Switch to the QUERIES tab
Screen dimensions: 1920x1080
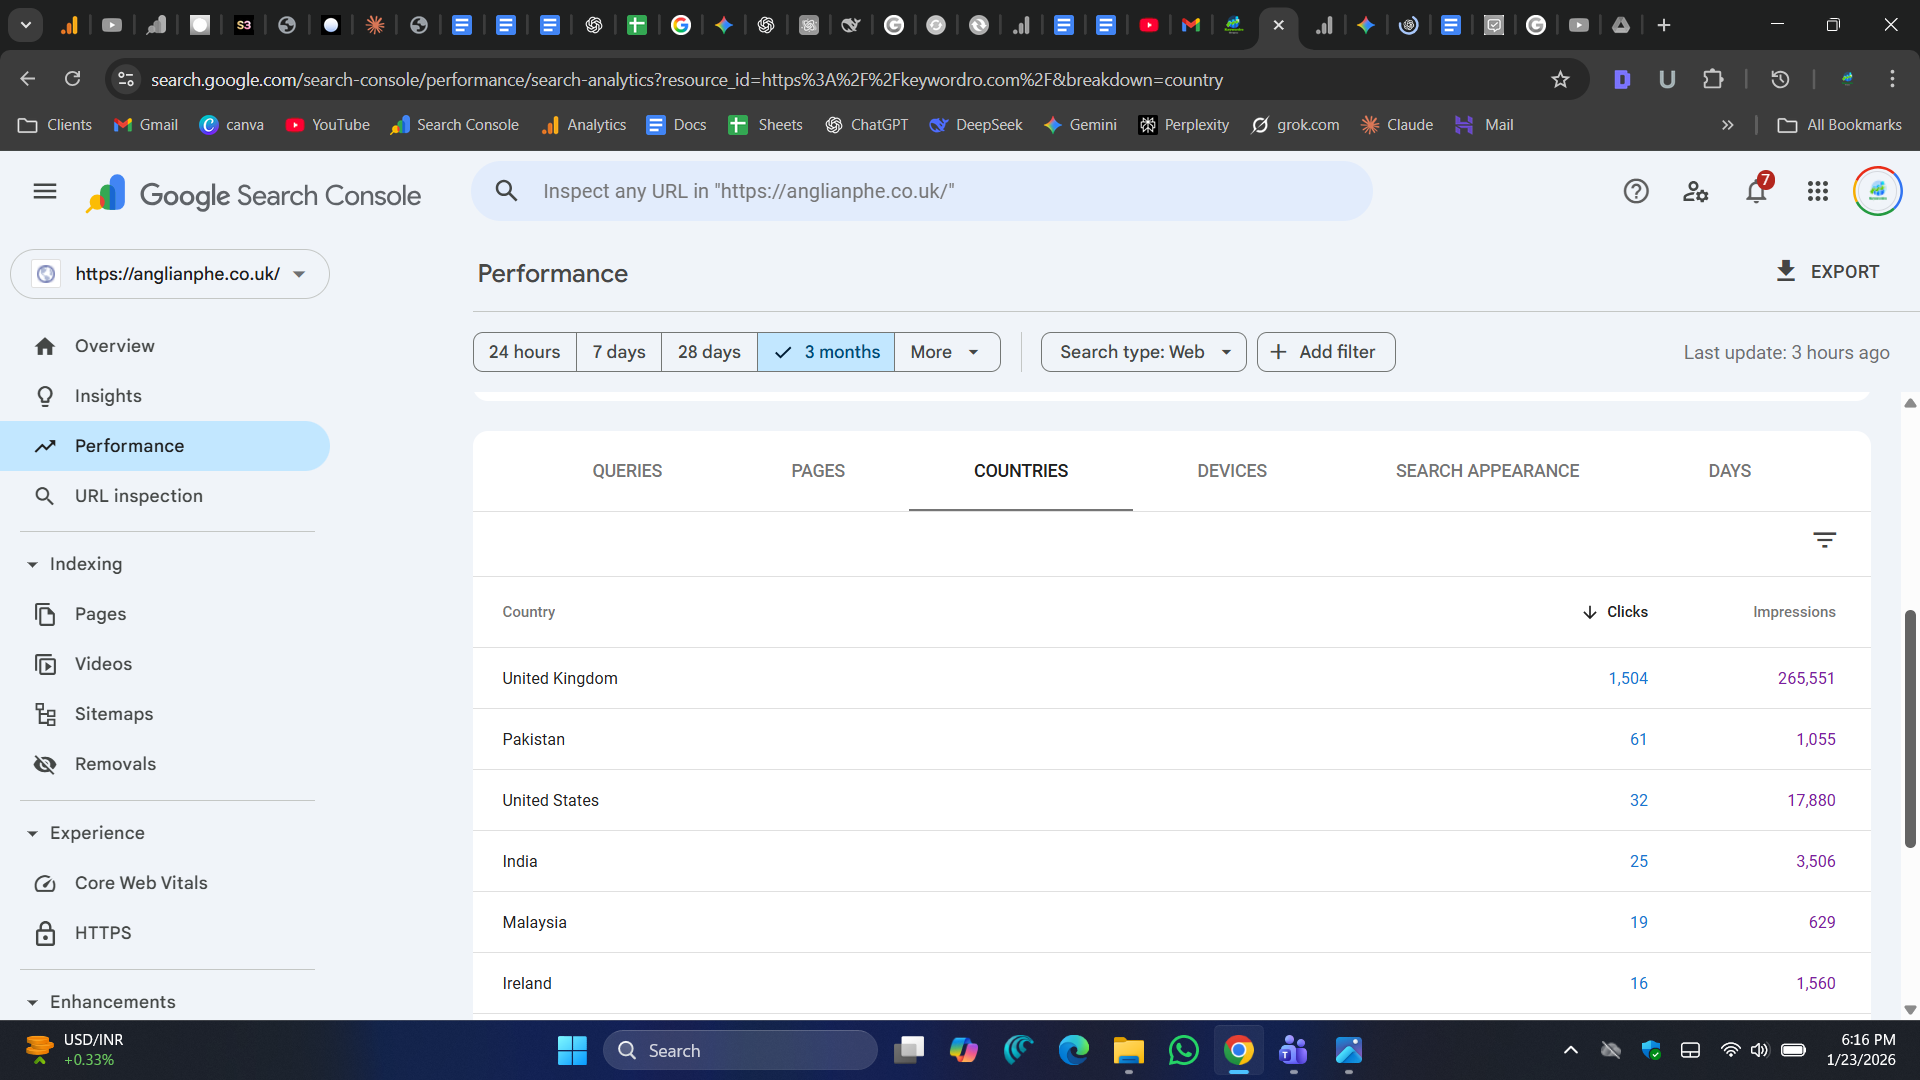[x=627, y=471]
